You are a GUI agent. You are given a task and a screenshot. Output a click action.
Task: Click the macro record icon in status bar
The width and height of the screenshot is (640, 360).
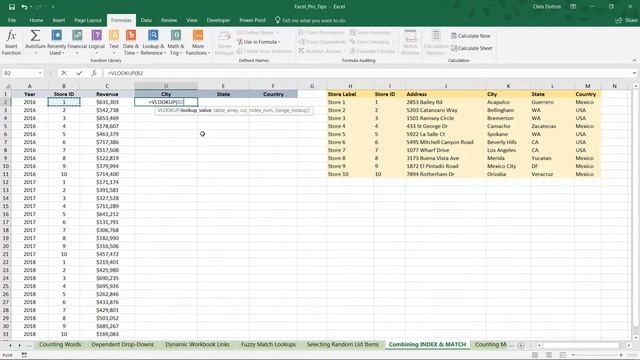coord(24,355)
